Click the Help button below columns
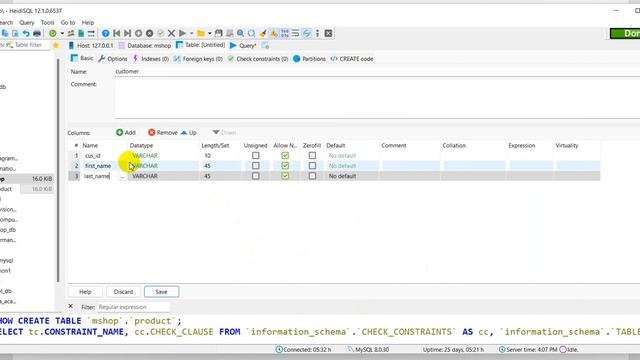The image size is (640, 360). [85, 292]
